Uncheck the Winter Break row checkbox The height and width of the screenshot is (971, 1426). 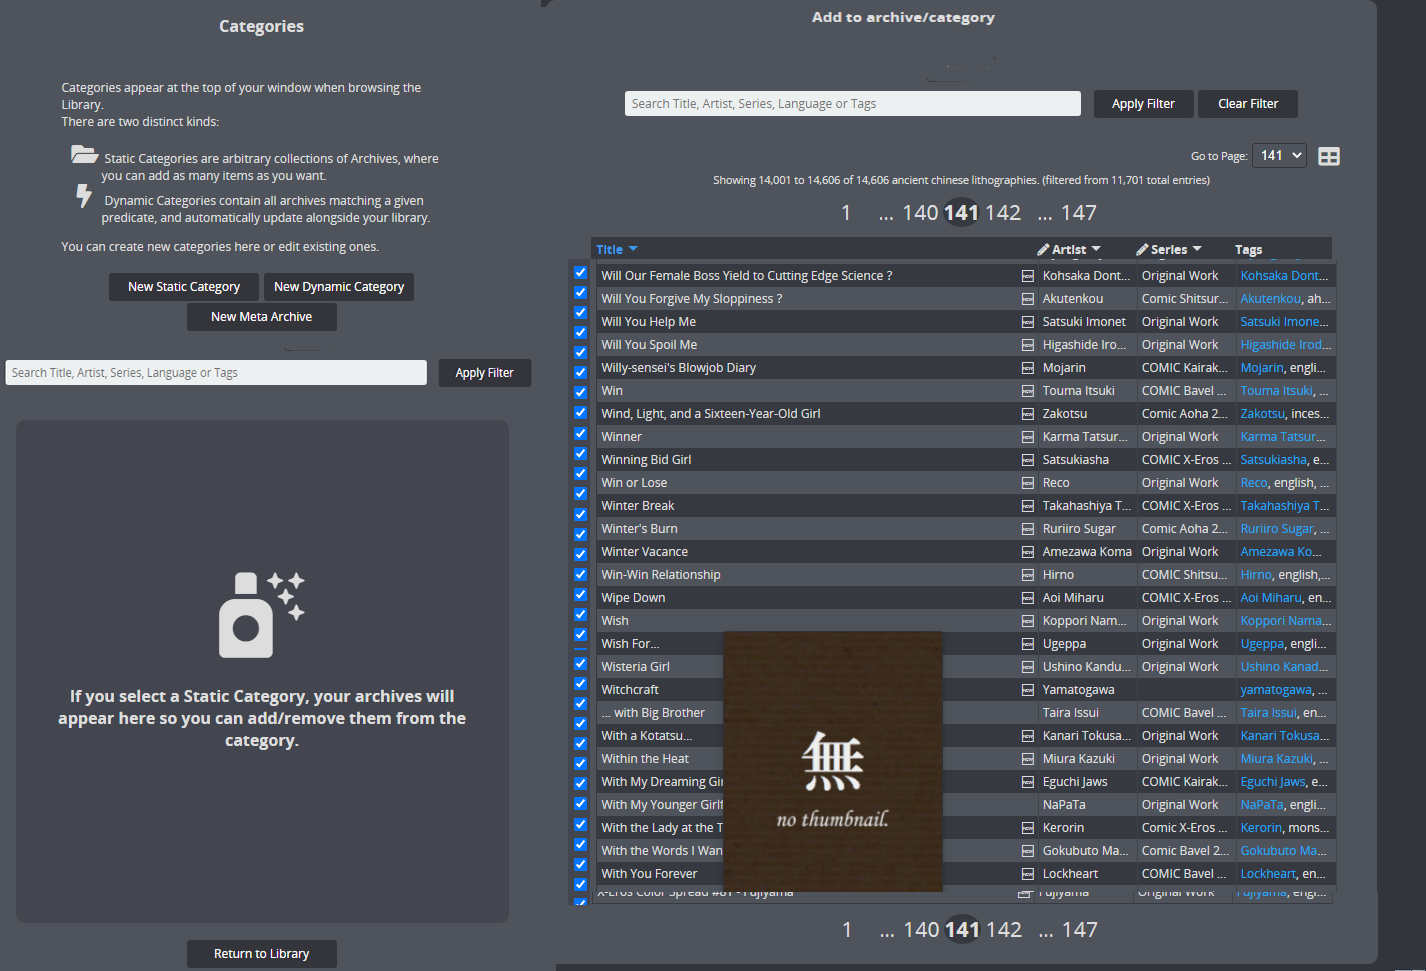pos(580,506)
